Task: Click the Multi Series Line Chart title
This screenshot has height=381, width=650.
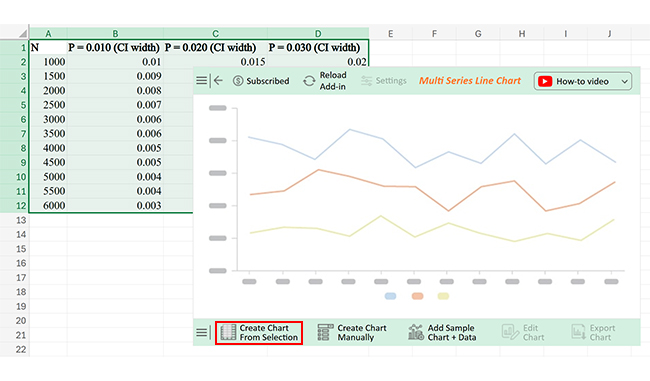Action: click(470, 81)
